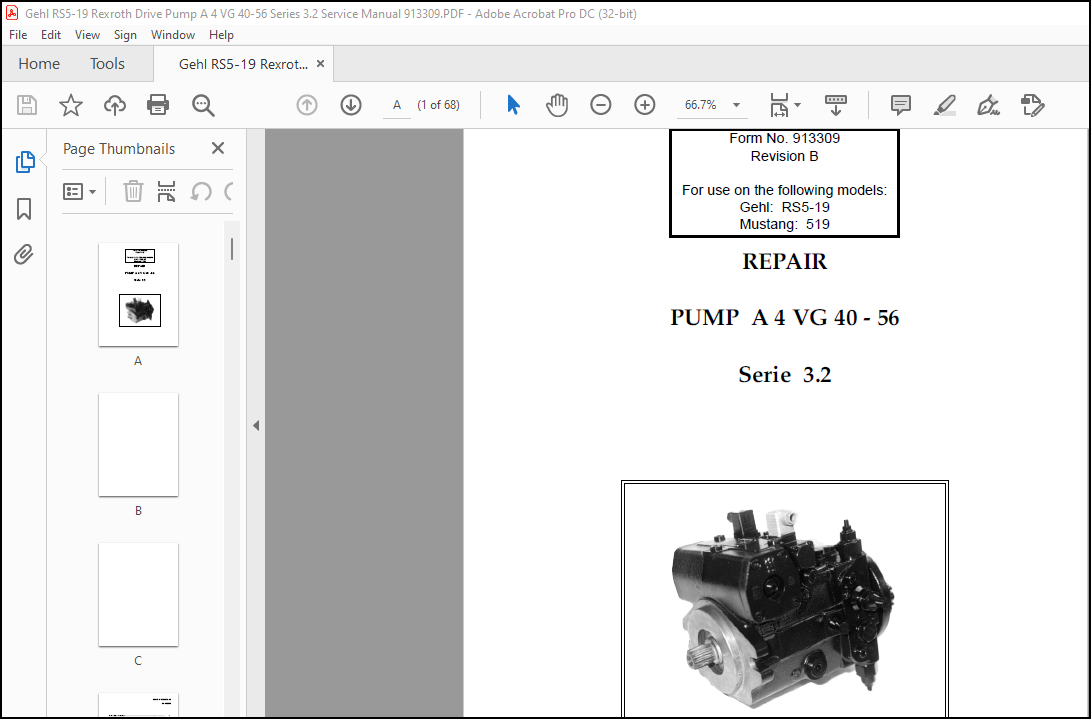Open the Edit menu
The image size is (1091, 719).
click(x=51, y=35)
